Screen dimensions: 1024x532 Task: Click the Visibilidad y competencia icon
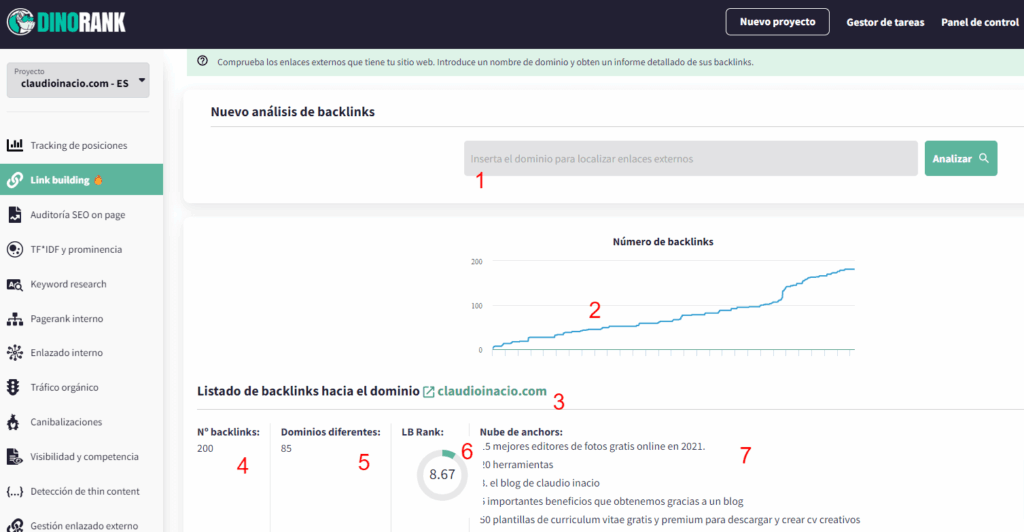tap(14, 456)
